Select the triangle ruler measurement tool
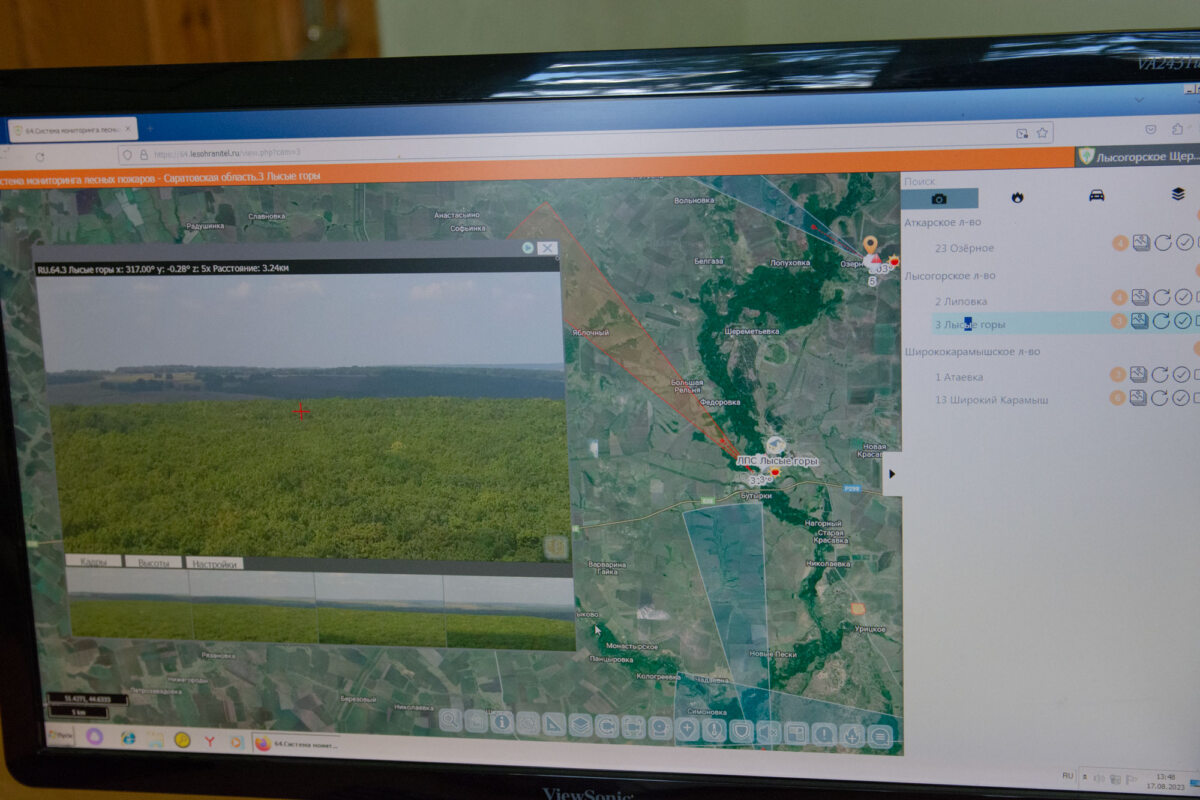1200x800 pixels. 554,724
